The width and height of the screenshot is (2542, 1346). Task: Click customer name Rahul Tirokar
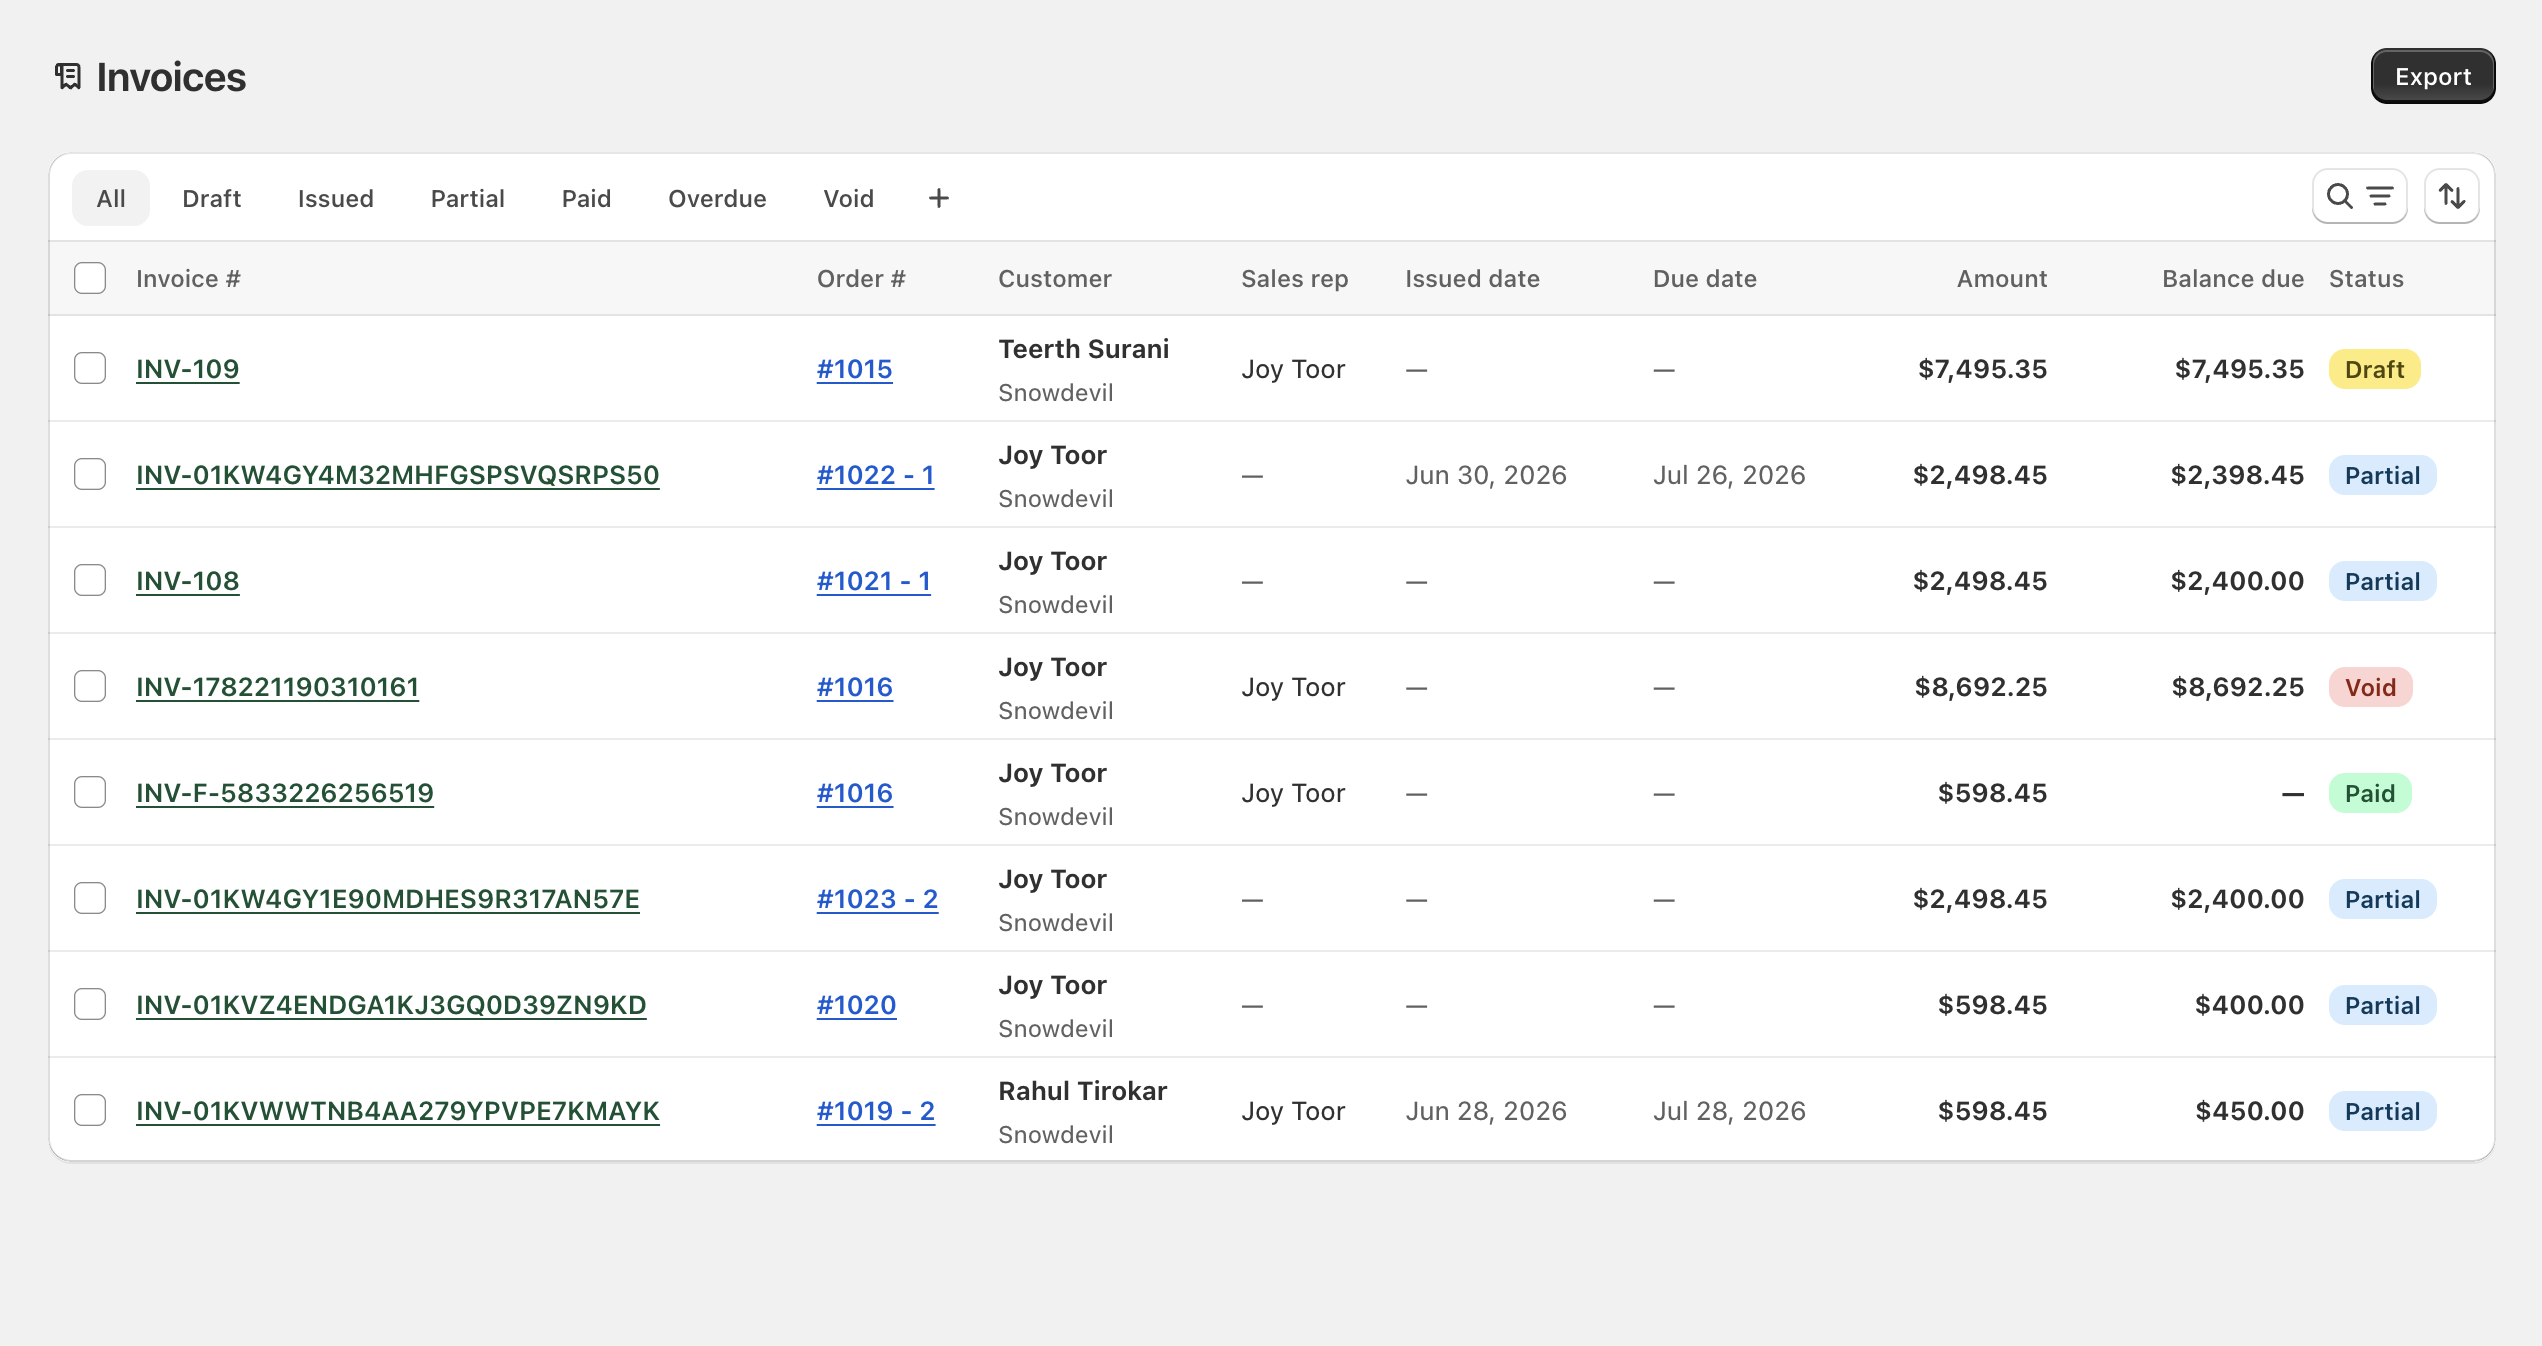1083,1091
